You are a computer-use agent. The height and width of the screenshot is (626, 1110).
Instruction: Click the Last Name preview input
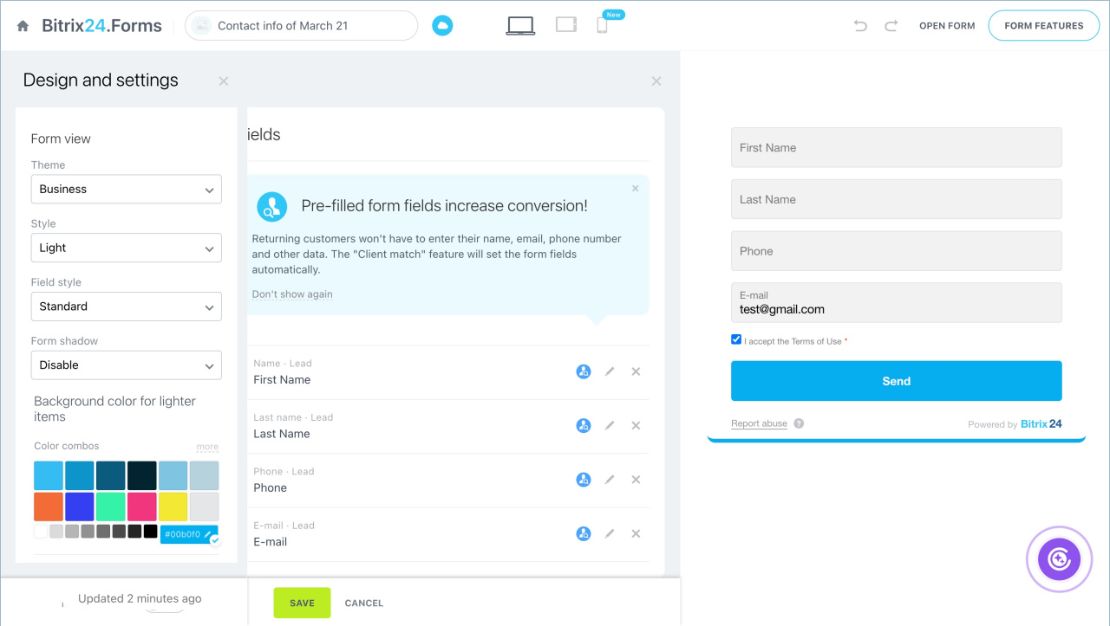[896, 199]
